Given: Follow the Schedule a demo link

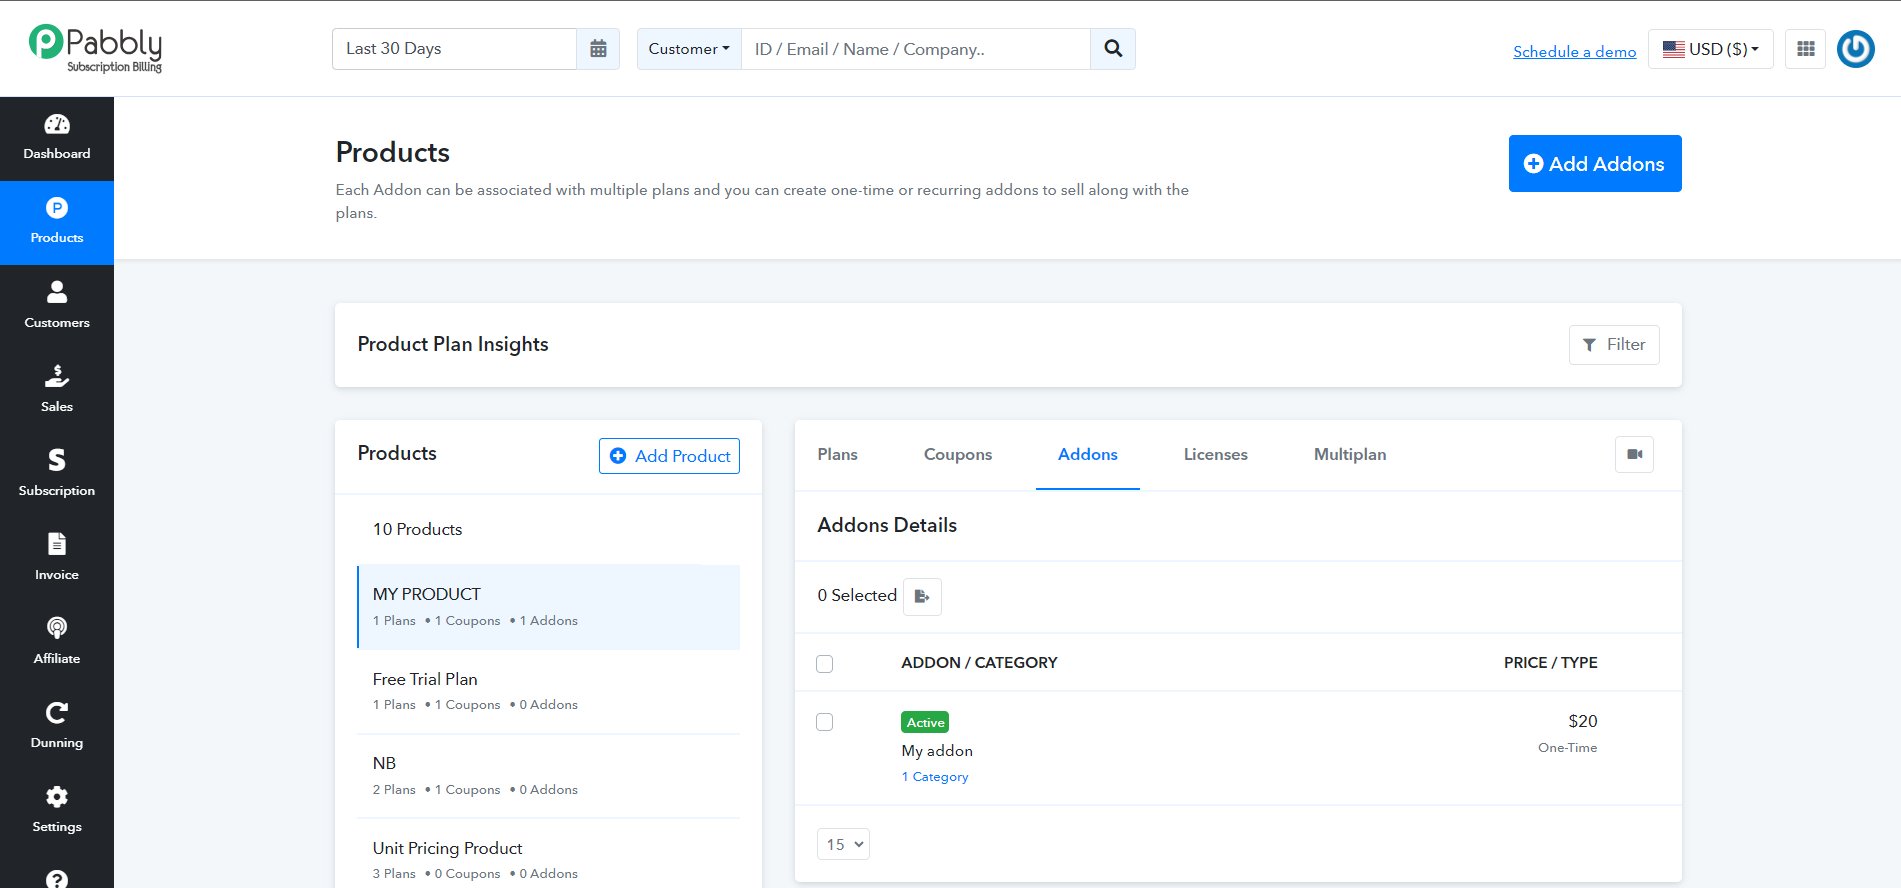Looking at the screenshot, I should (x=1575, y=52).
